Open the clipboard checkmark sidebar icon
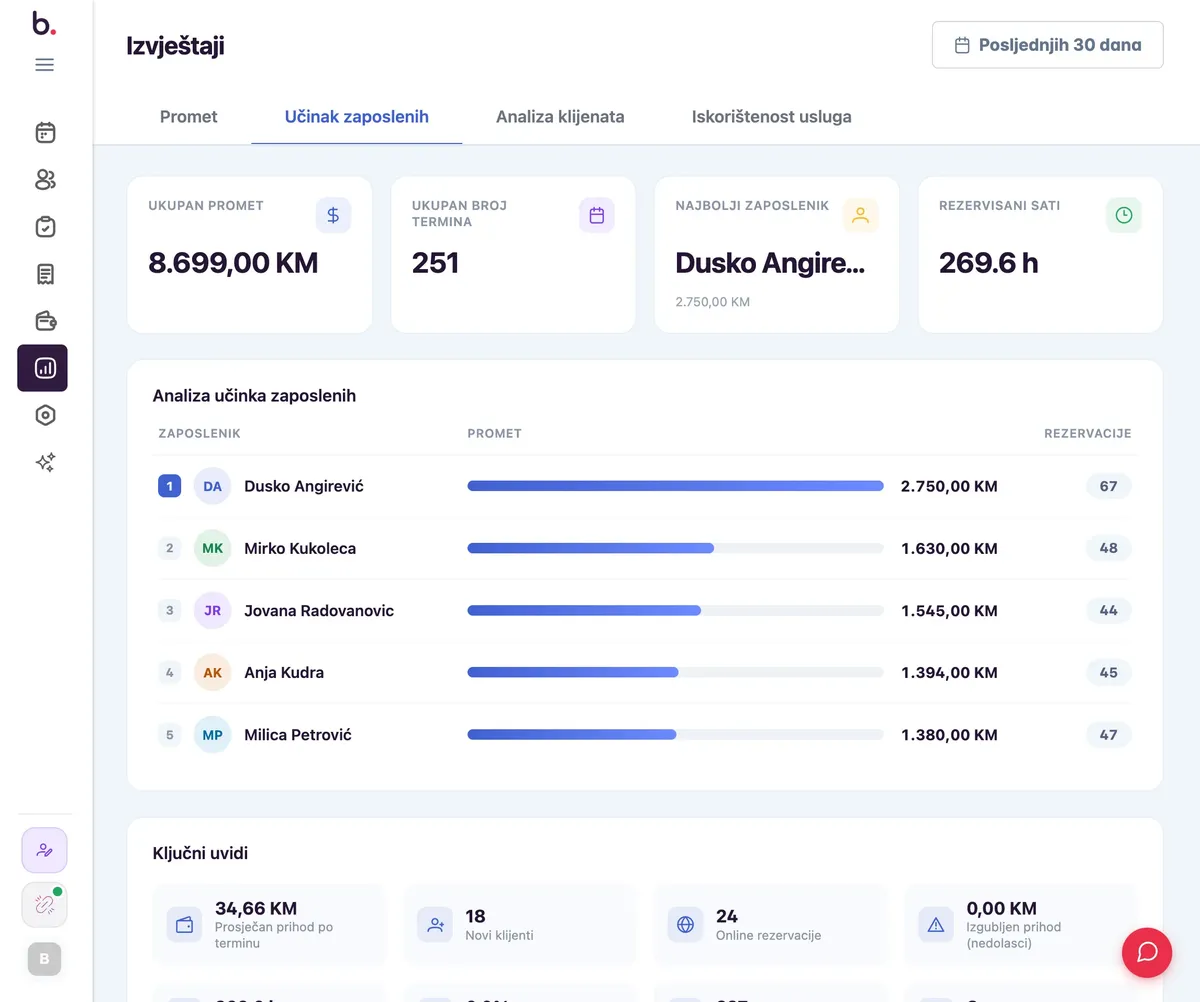 pyautogui.click(x=45, y=227)
